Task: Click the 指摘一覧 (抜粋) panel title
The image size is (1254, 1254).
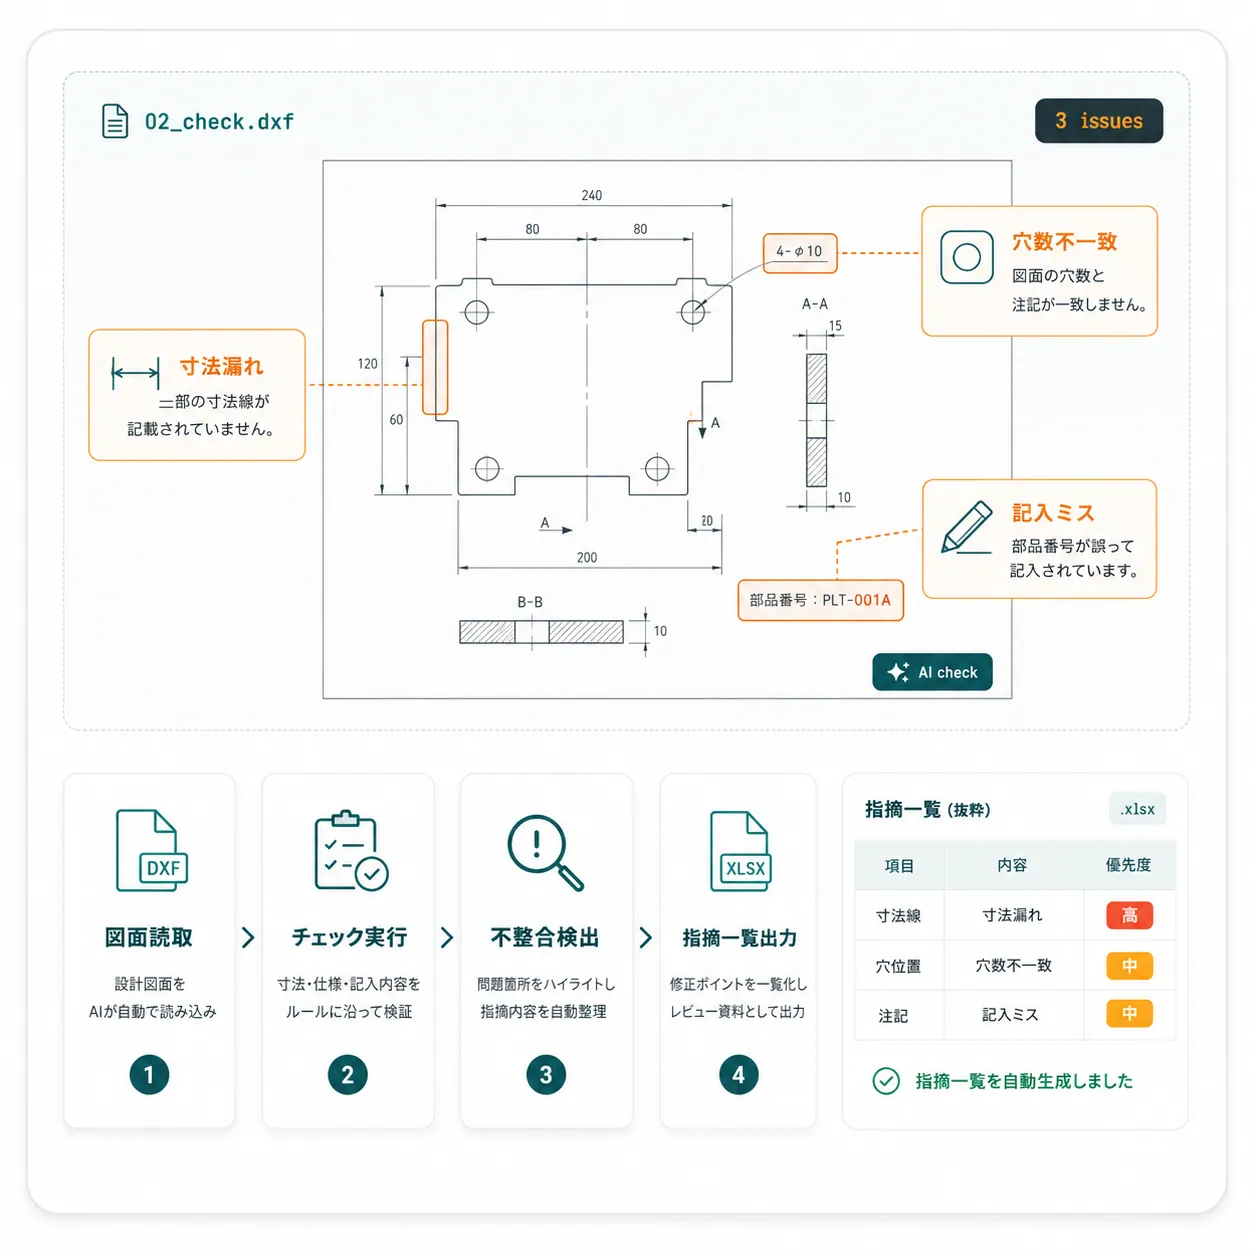Action: tap(927, 809)
